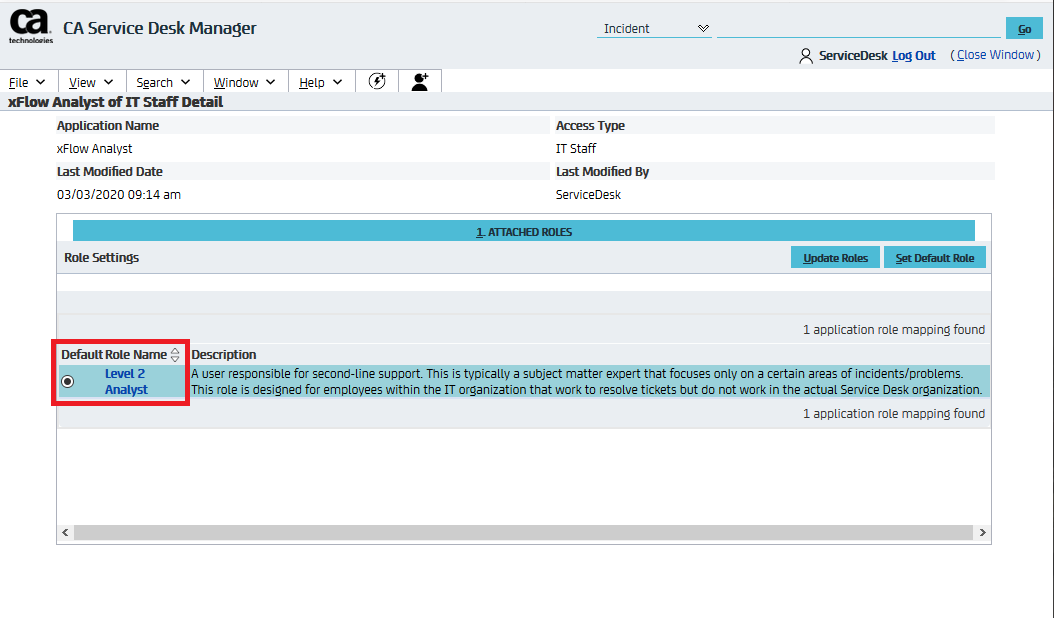Viewport: 1054px width, 618px height.
Task: Click the Role Settings heading
Action: click(102, 258)
